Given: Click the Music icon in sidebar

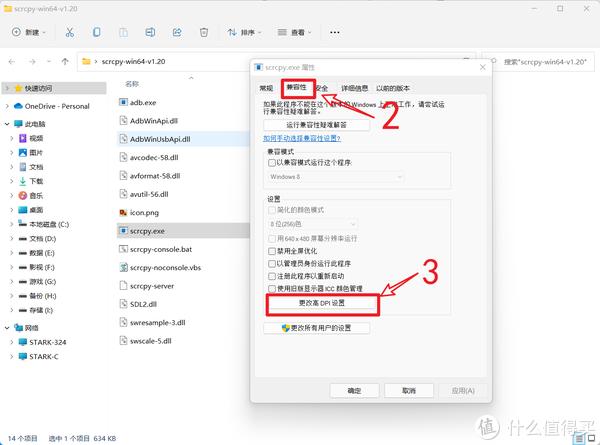Looking at the screenshot, I should pyautogui.click(x=23, y=196).
